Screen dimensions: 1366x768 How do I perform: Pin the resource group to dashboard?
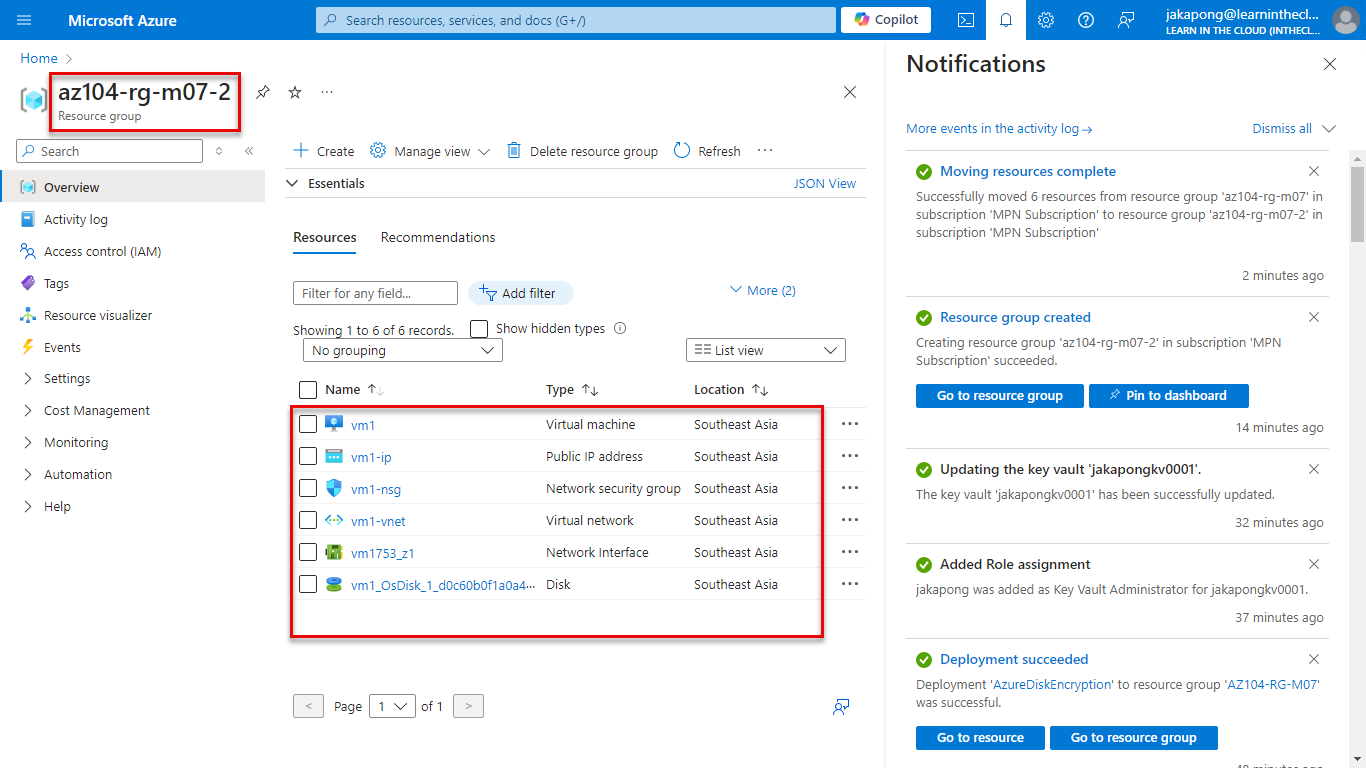coord(263,92)
